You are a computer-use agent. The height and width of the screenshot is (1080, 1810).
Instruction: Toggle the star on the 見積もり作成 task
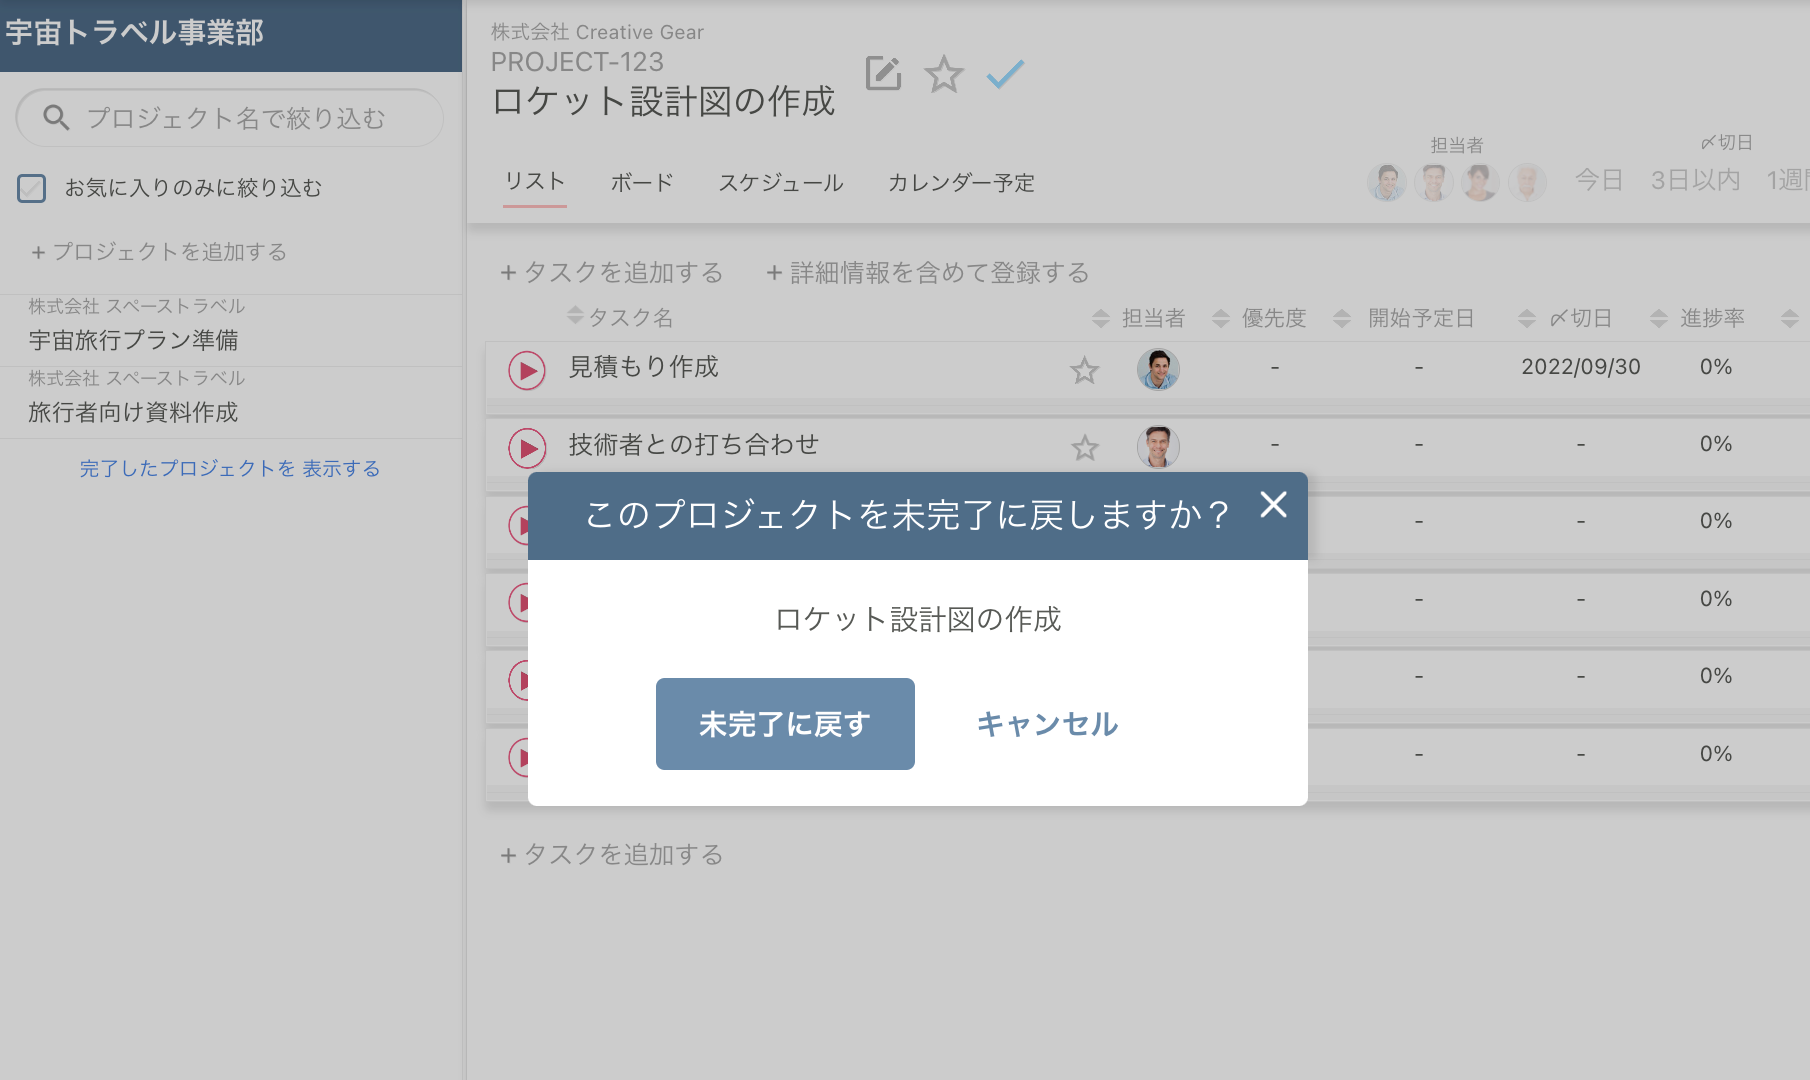[1084, 370]
